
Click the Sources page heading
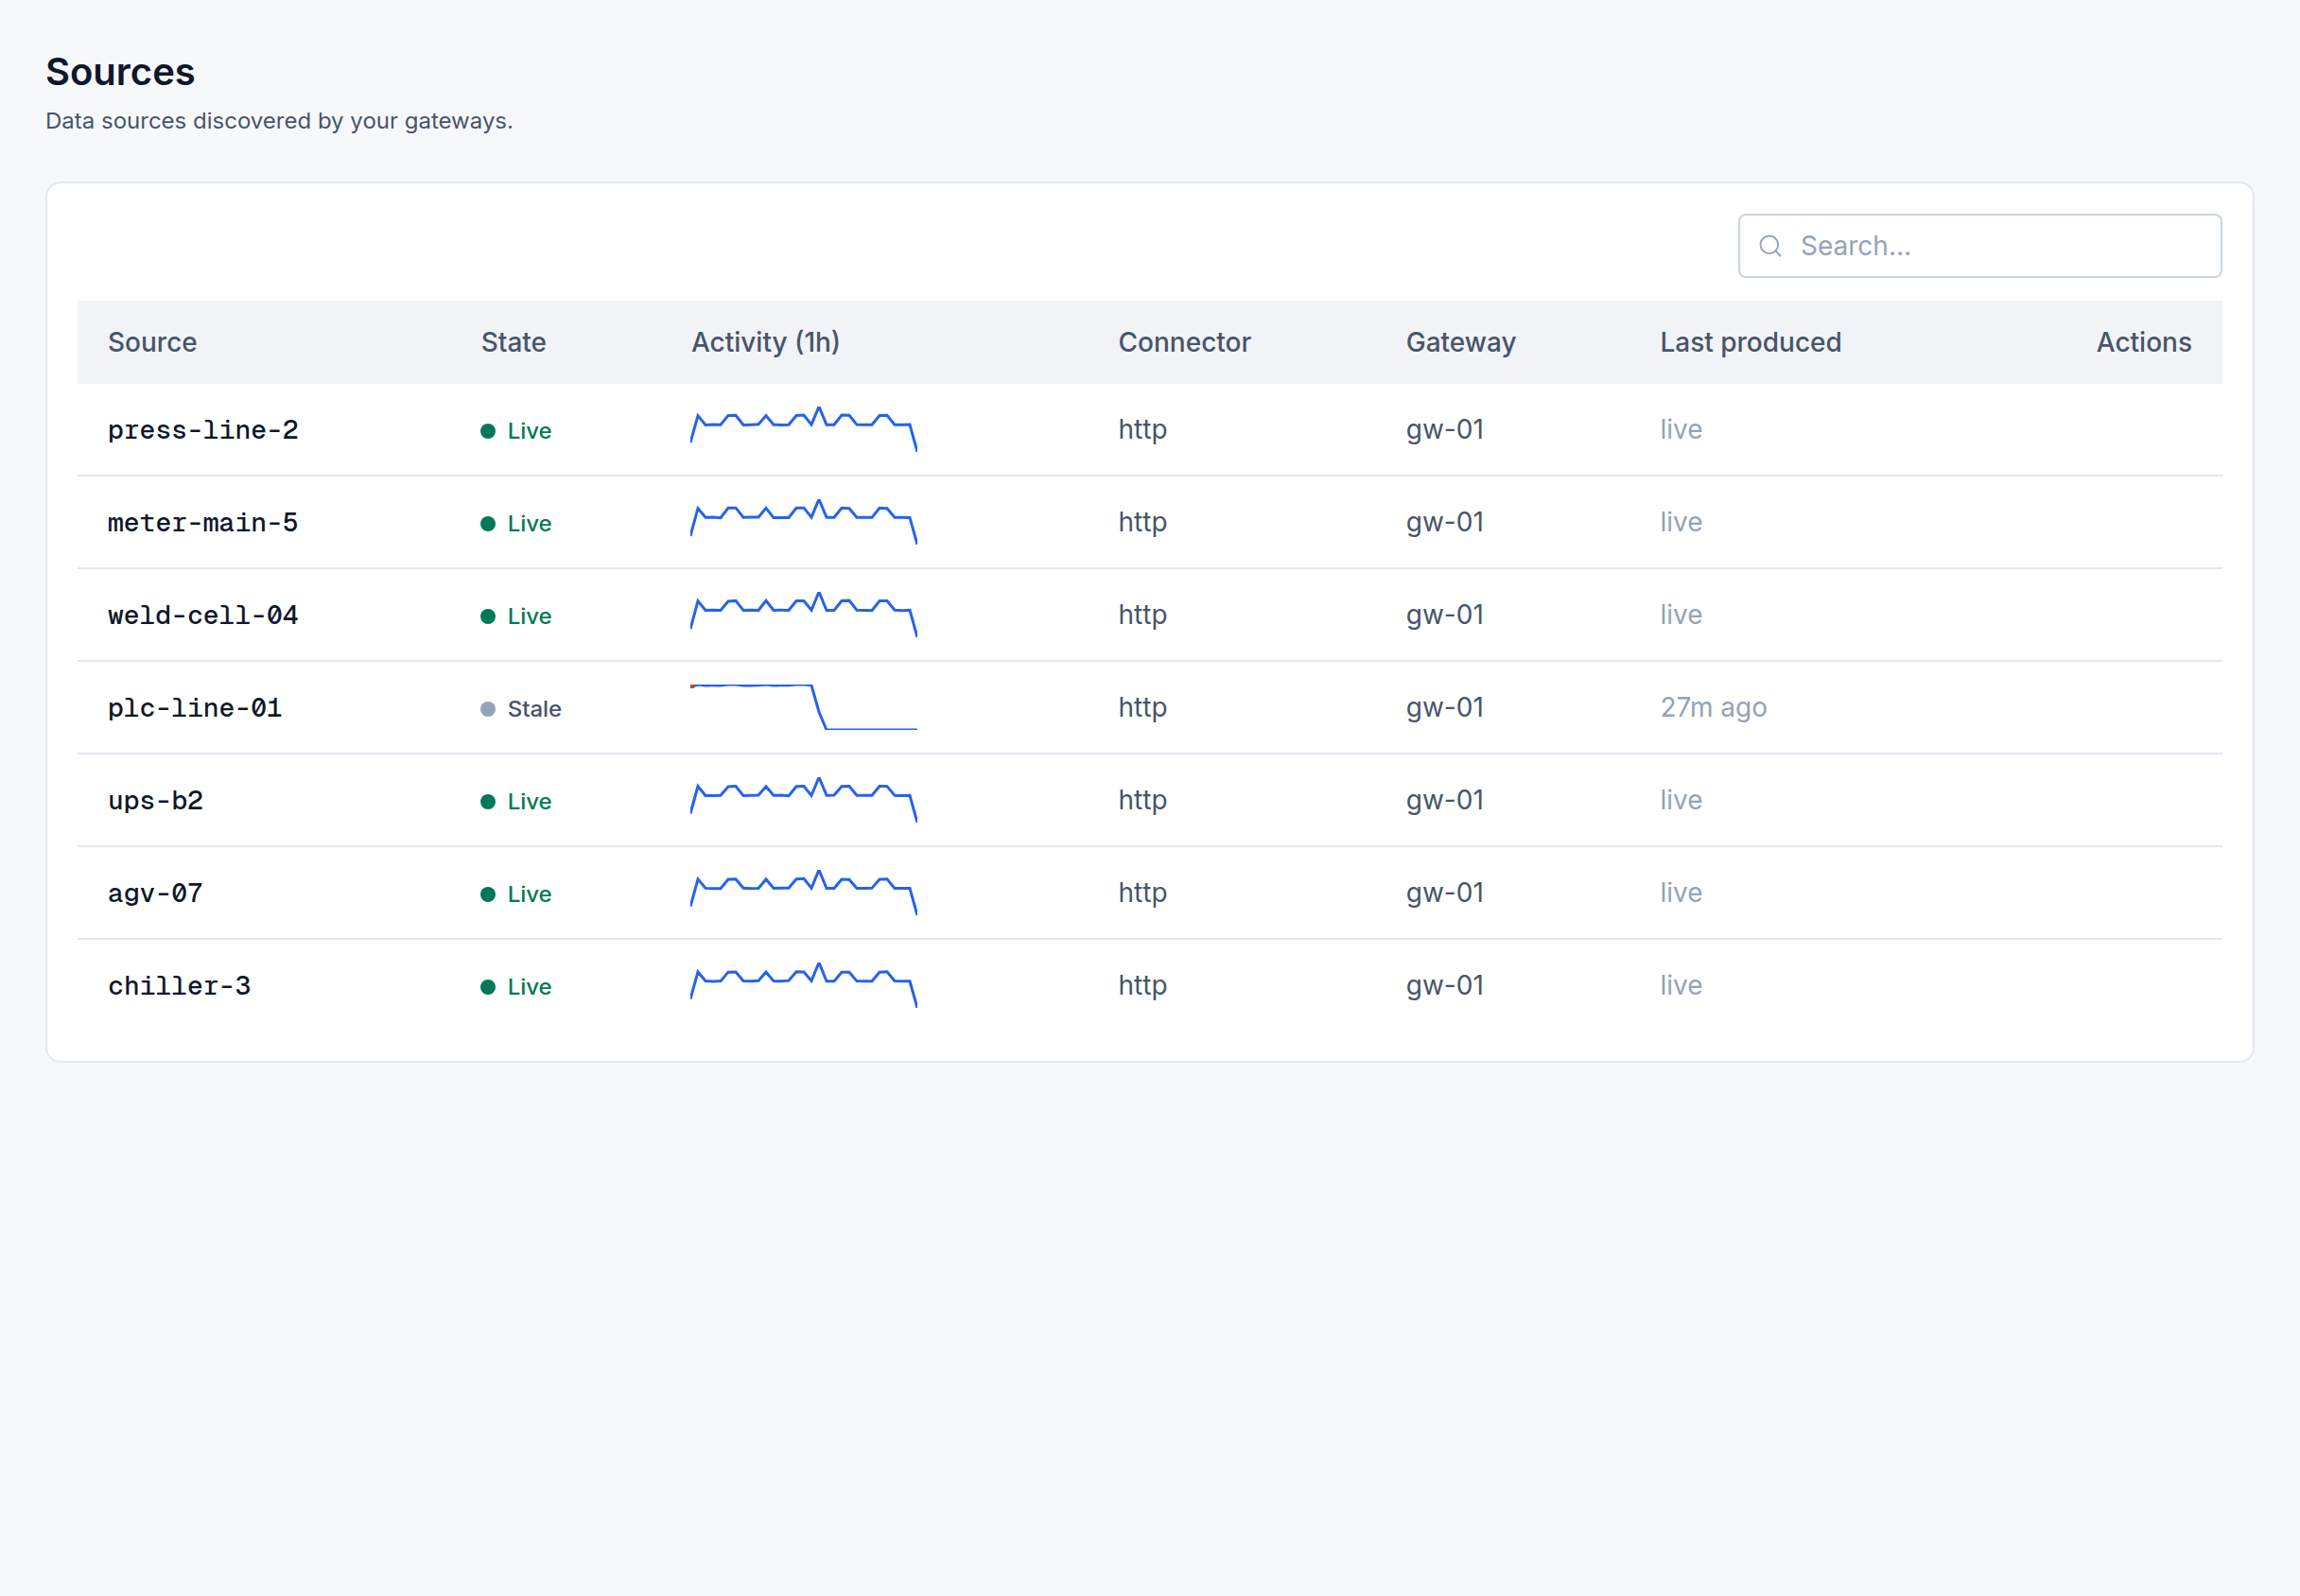point(120,72)
